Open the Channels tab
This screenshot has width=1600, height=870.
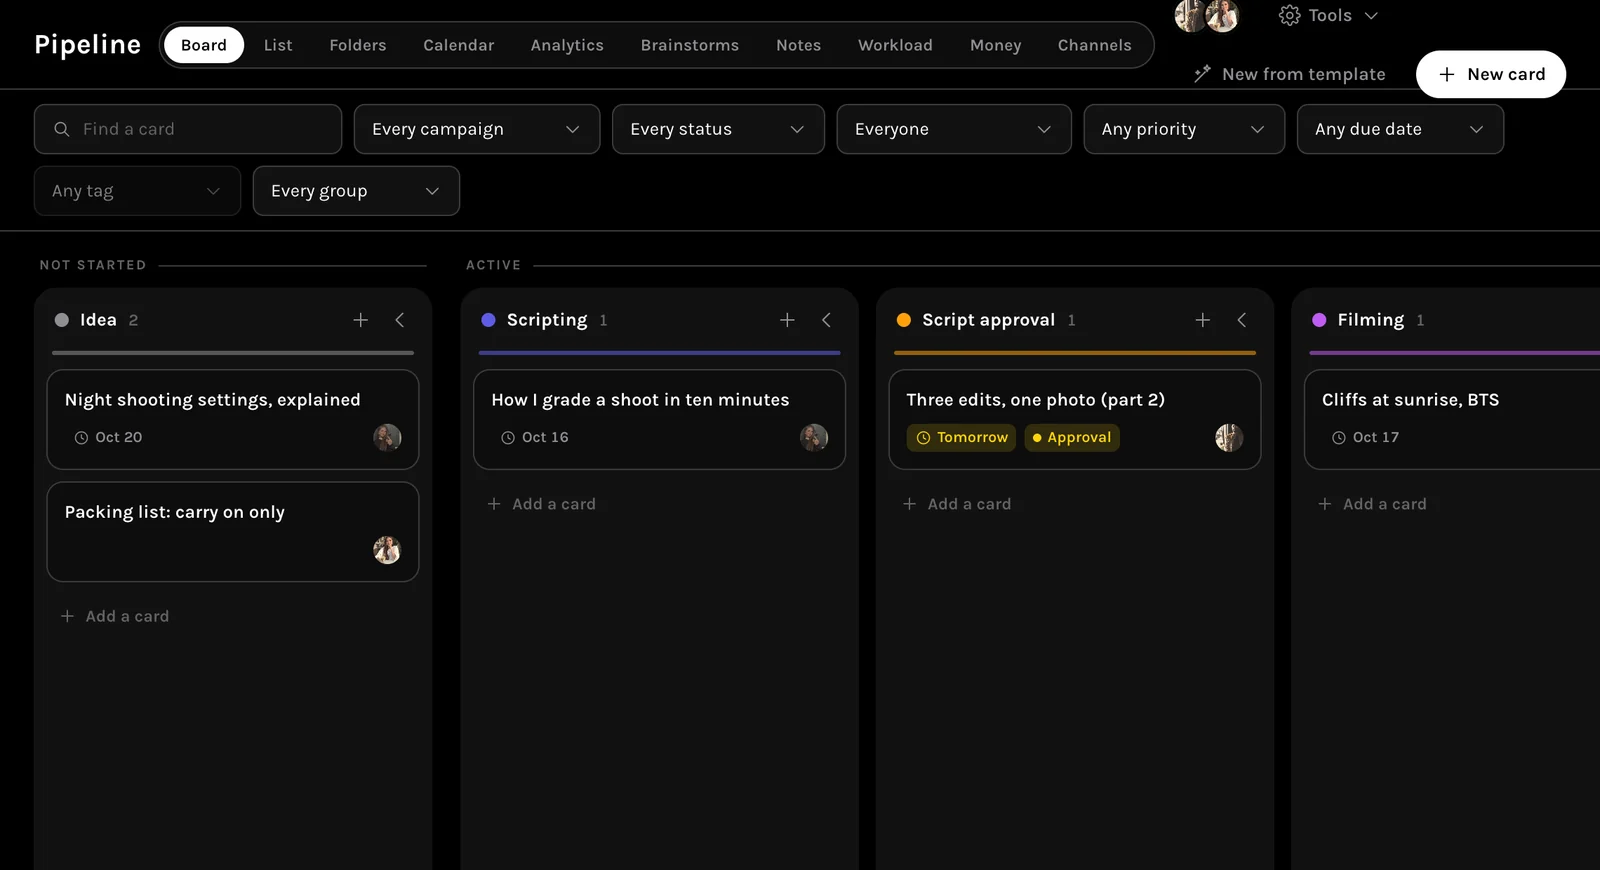[1095, 45]
